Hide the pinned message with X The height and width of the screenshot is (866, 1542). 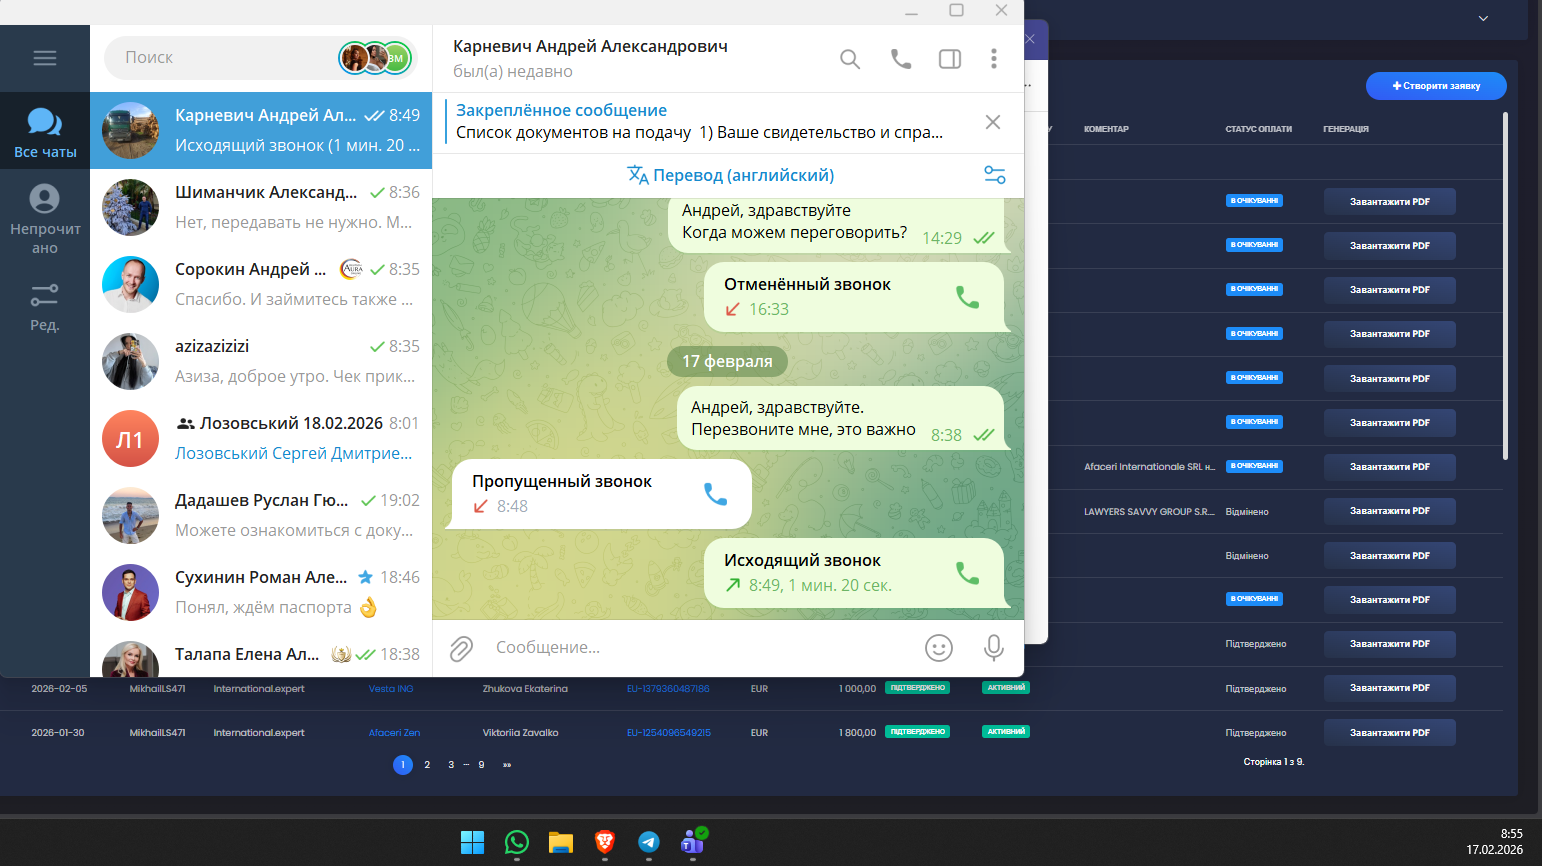point(993,122)
